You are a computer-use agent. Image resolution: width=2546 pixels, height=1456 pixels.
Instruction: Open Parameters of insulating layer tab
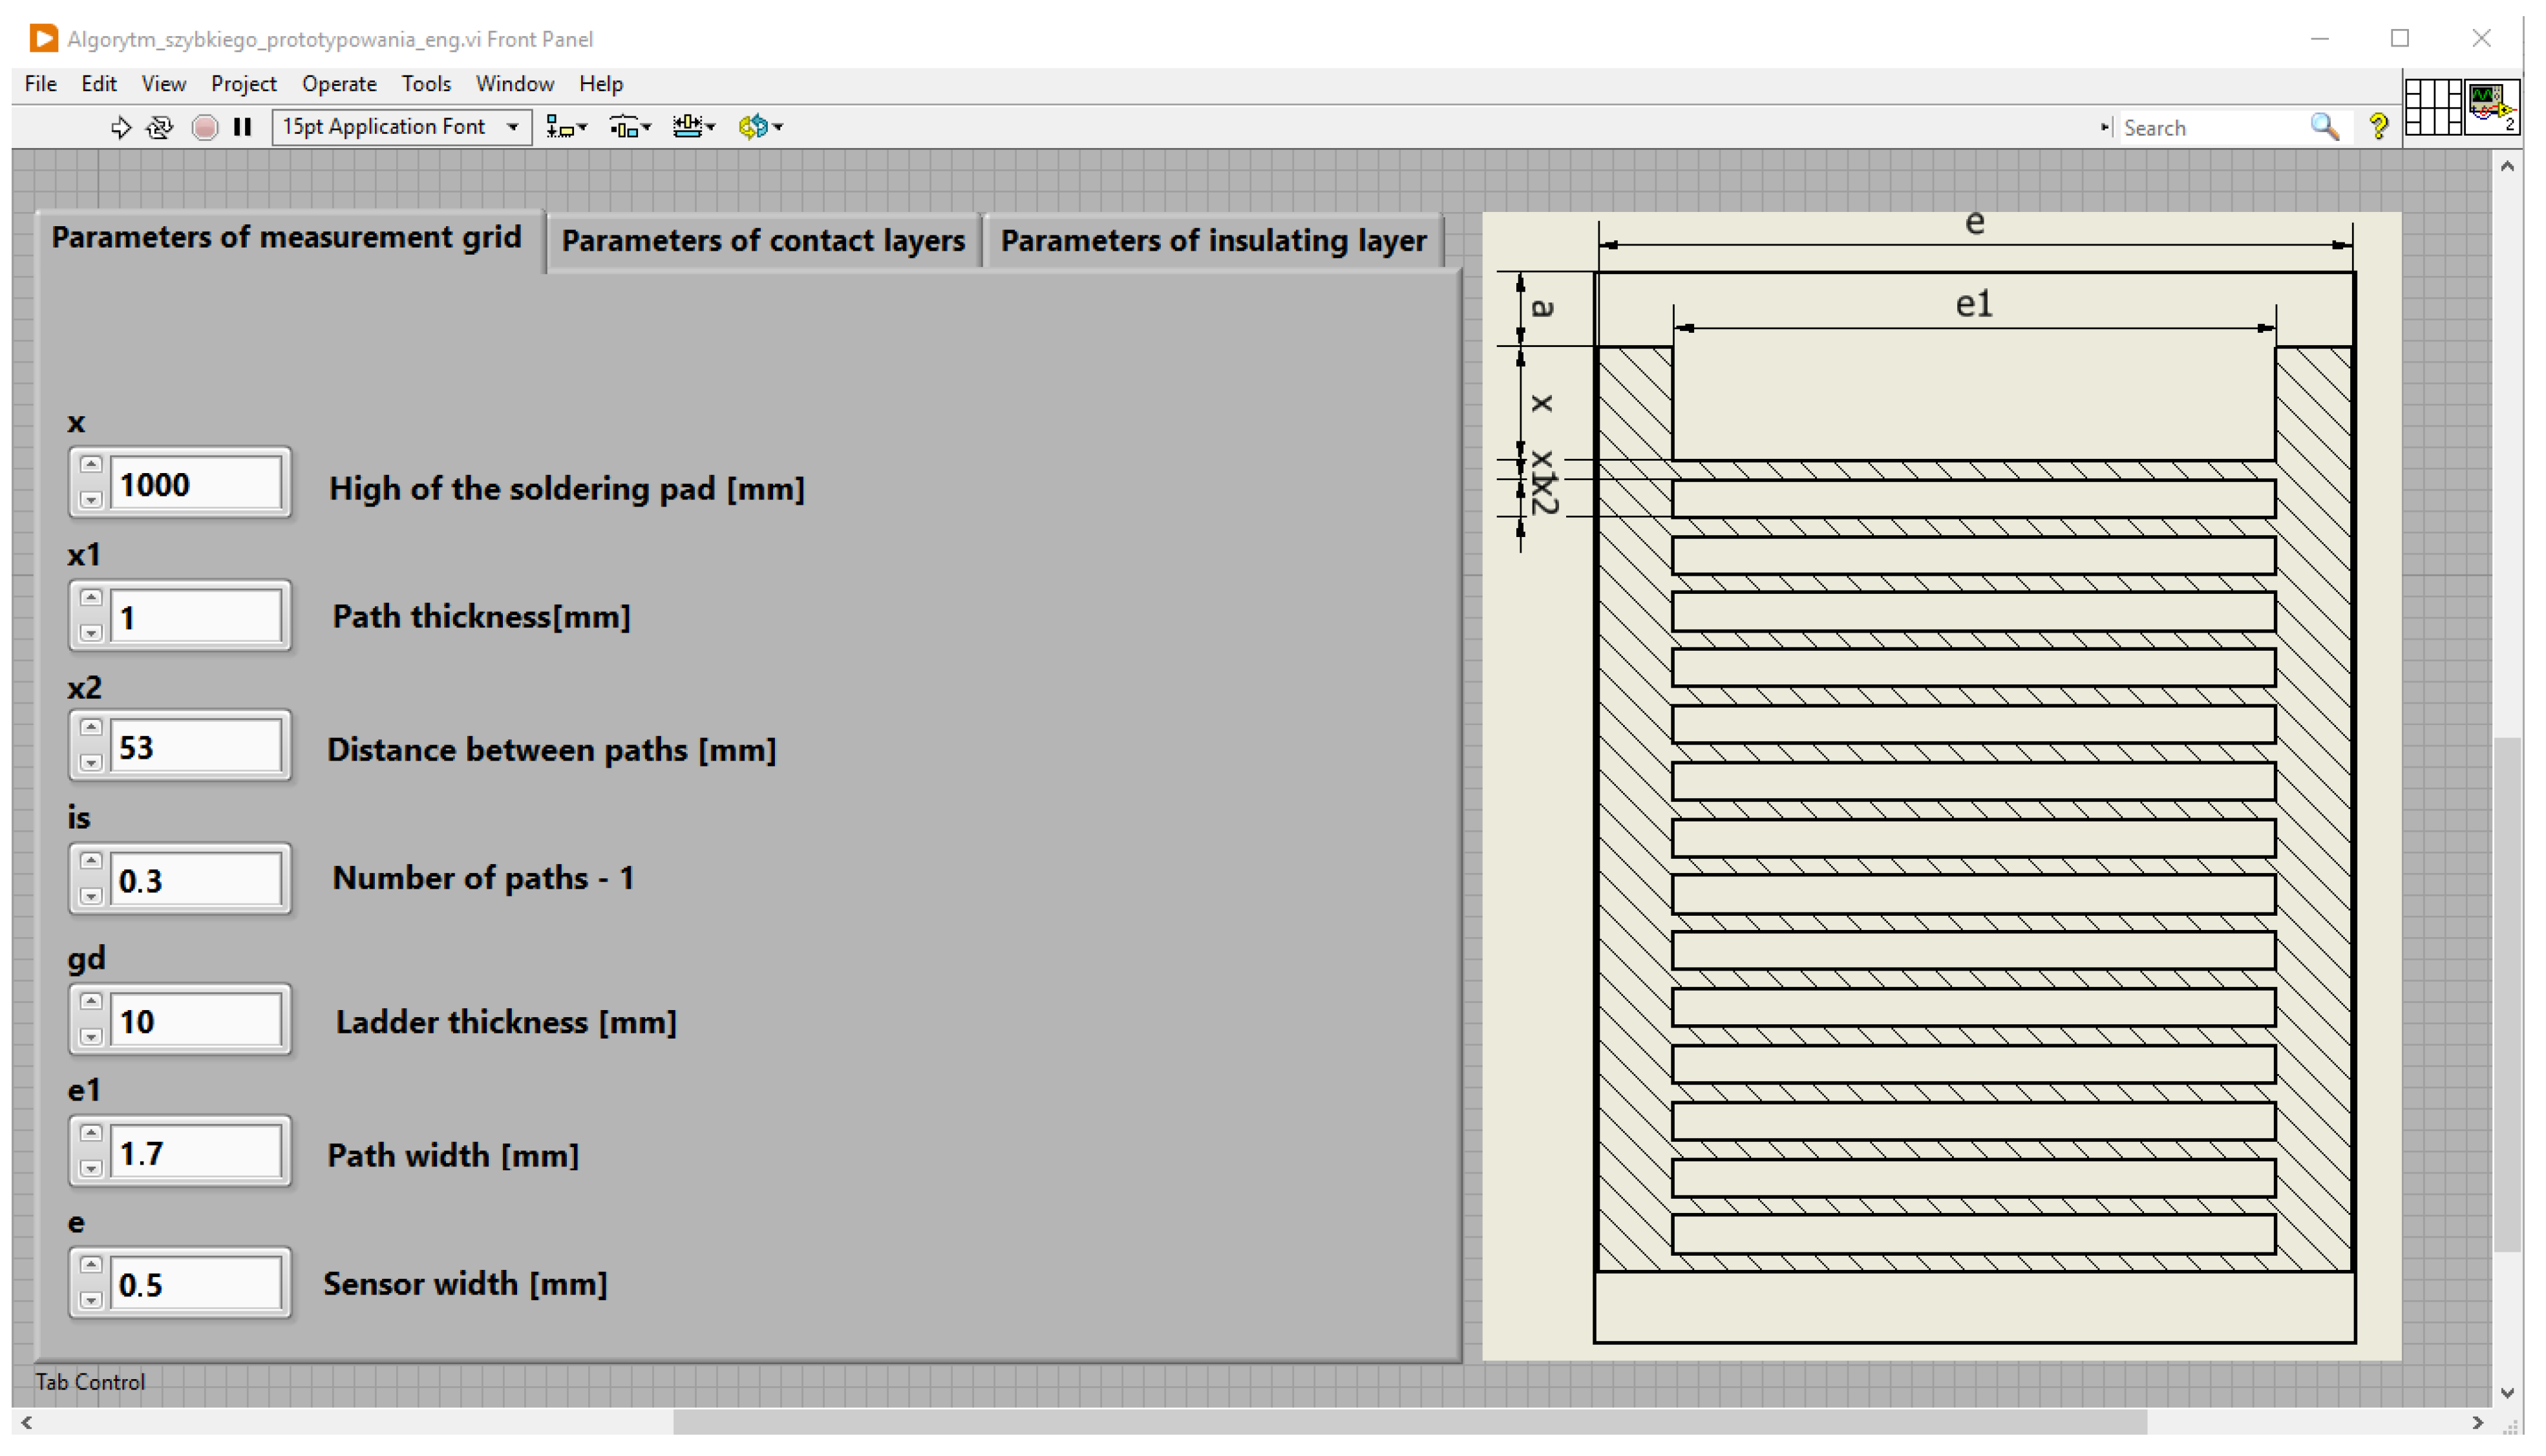click(1212, 241)
